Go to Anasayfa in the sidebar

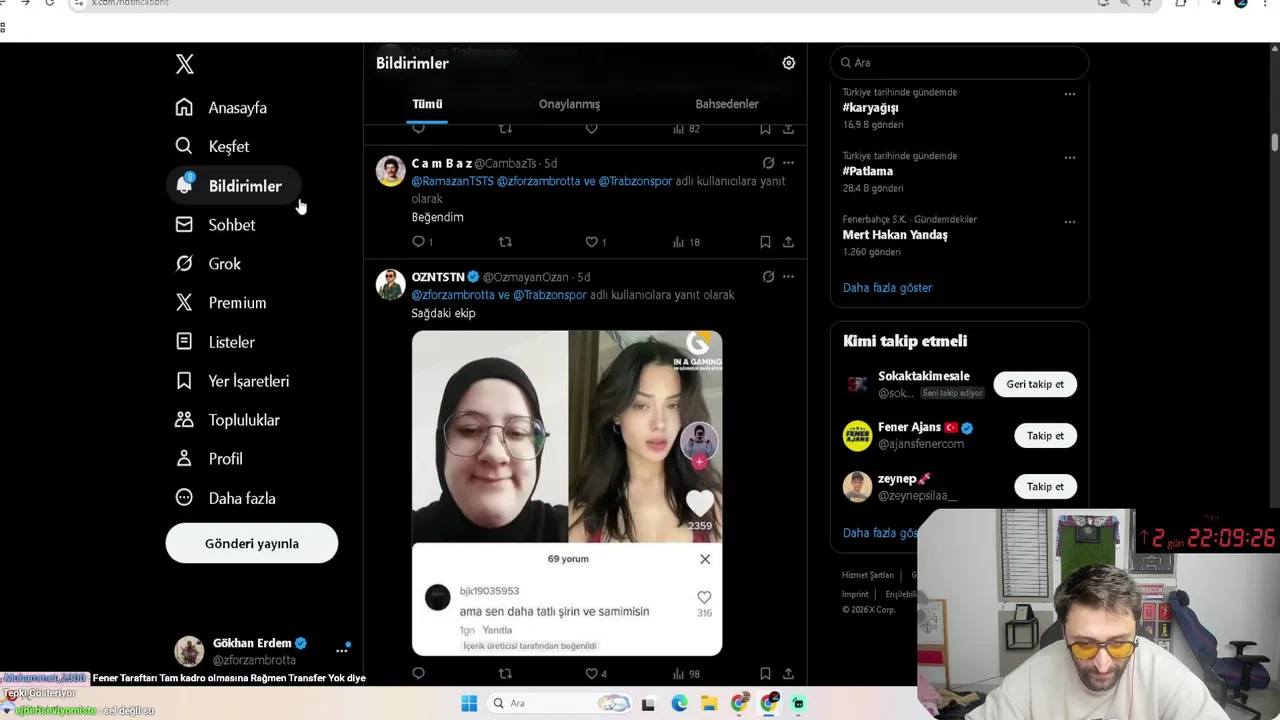[221, 108]
